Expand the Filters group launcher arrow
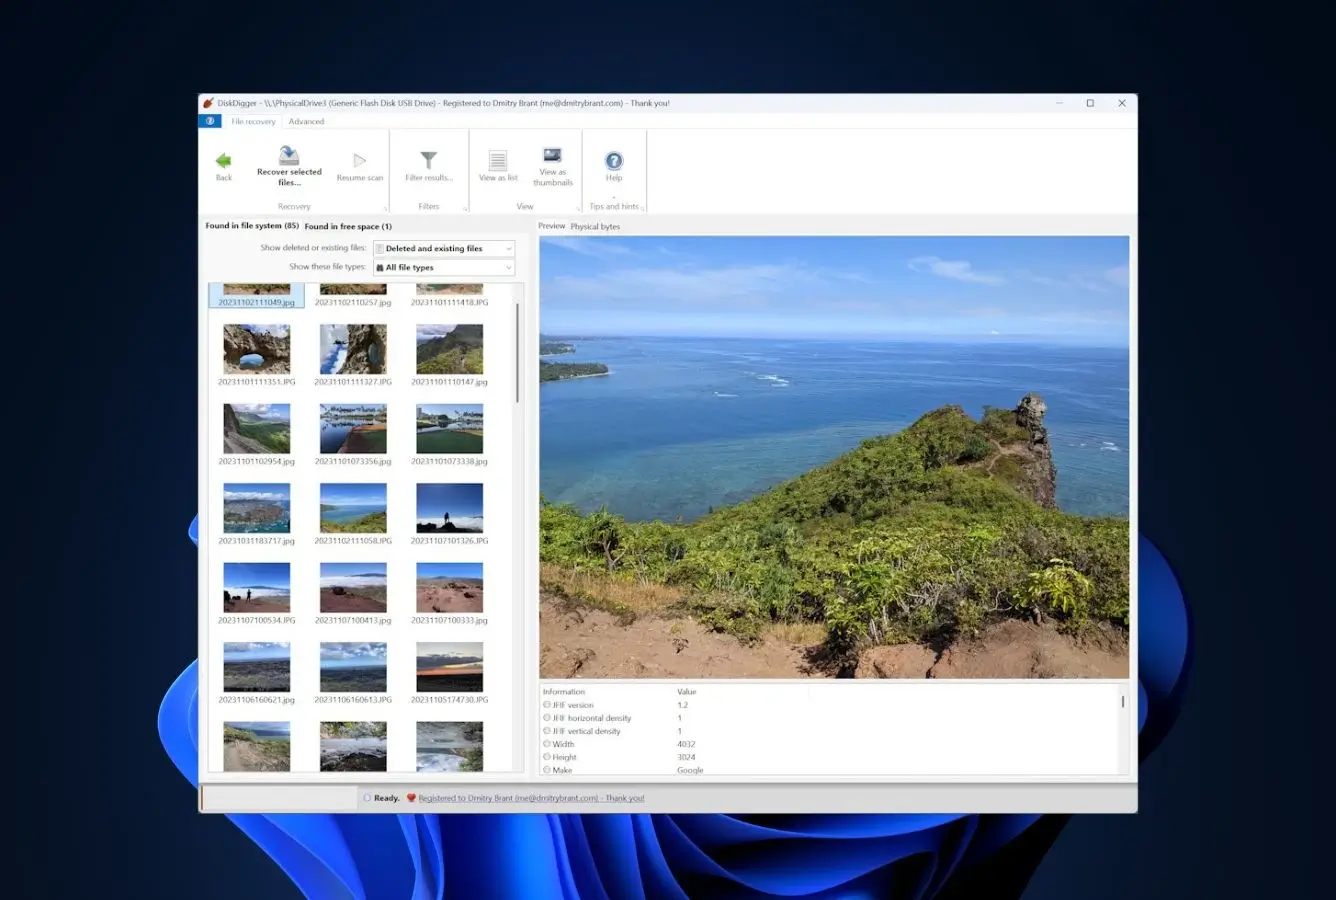Screen dimensions: 1336x900 465,208
